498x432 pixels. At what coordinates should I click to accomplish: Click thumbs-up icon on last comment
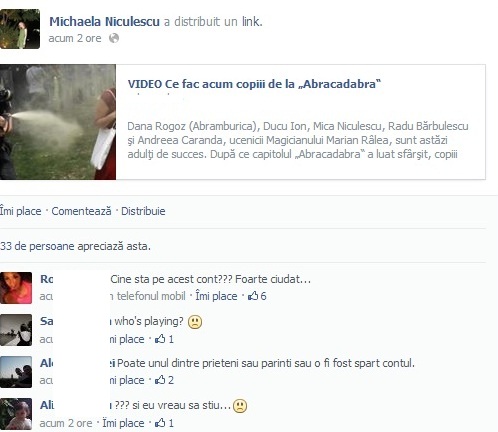pos(160,423)
